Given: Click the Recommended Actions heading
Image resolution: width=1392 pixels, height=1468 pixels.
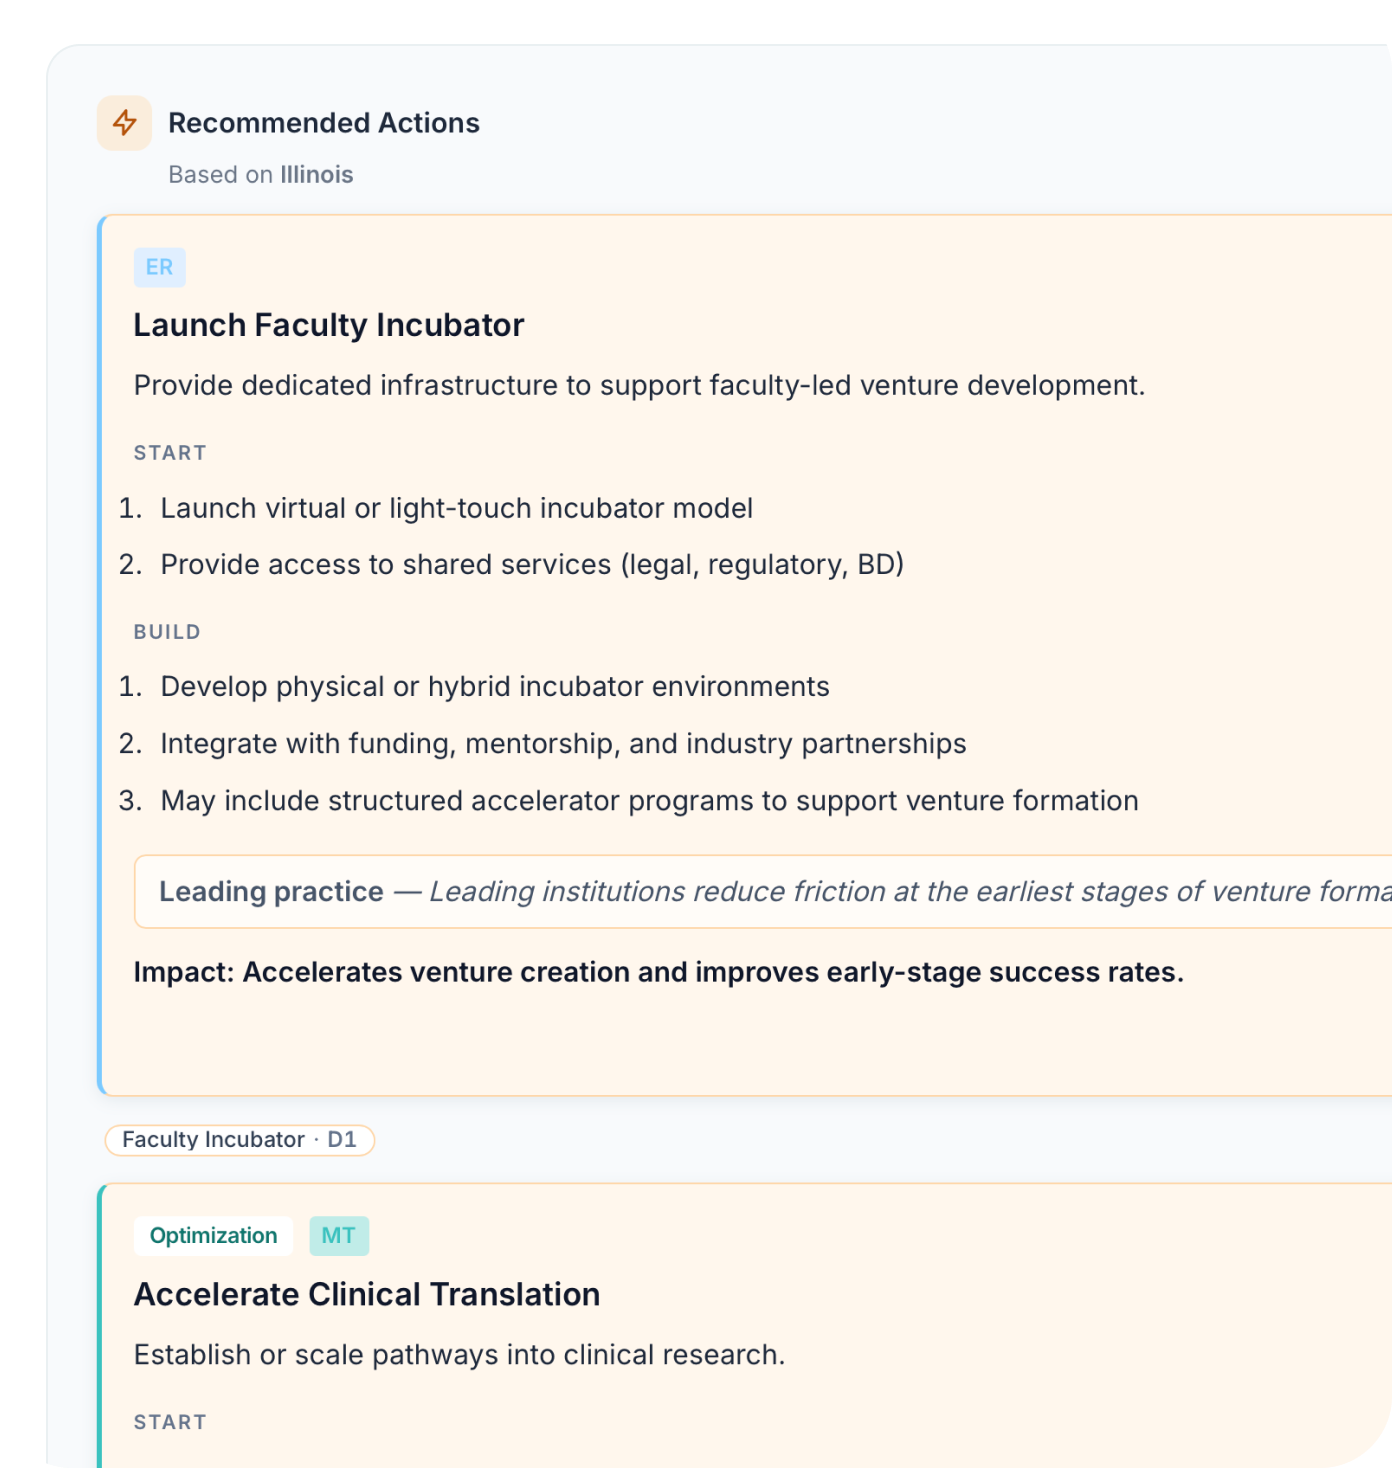Looking at the screenshot, I should 323,123.
